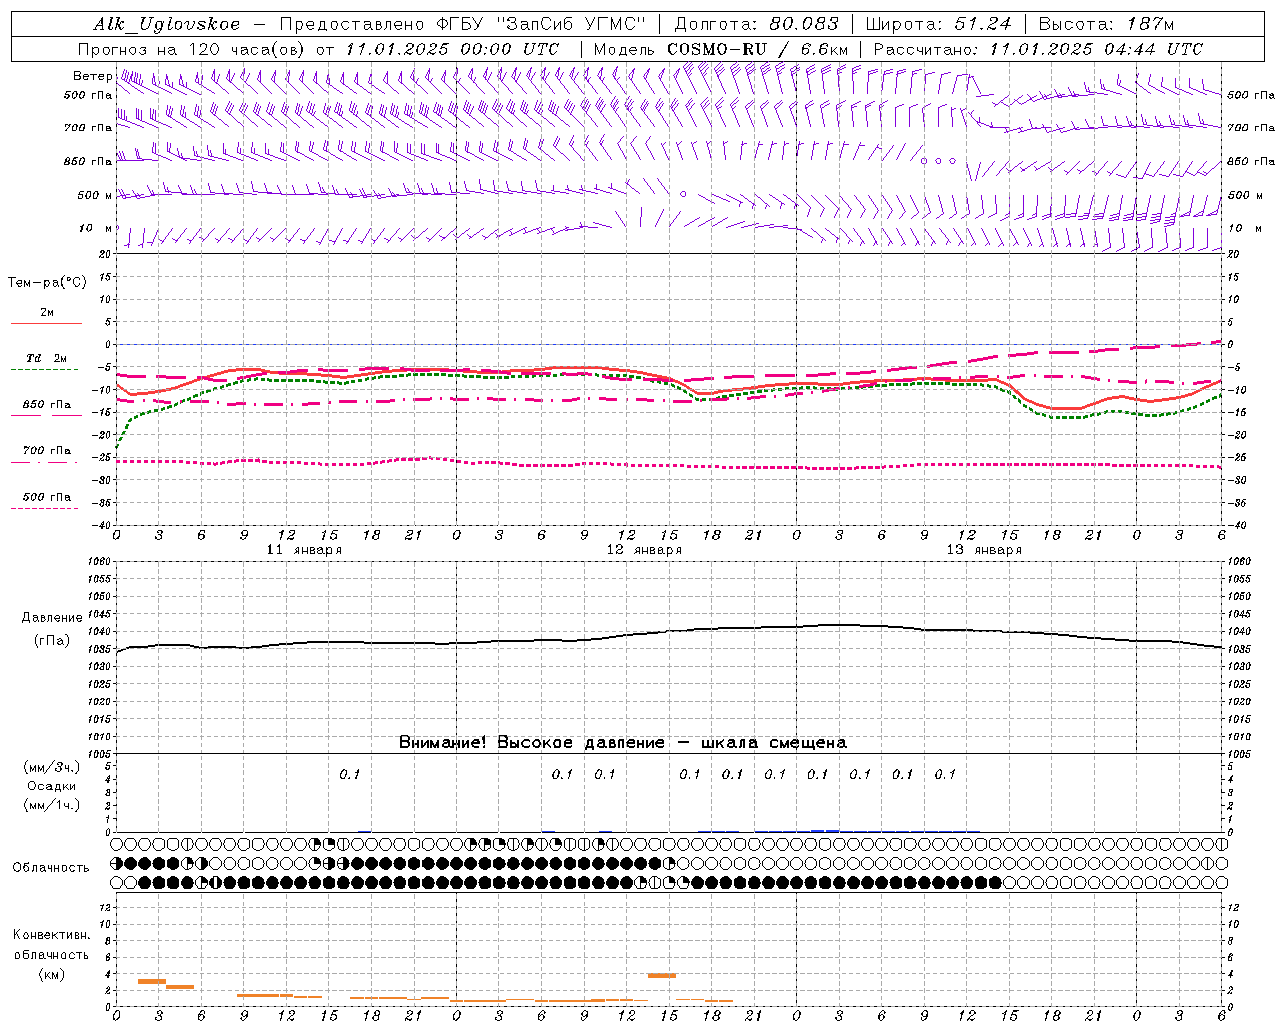Click the Долгота: 80.083 value
Image resolution: width=1280 pixels, height=1024 pixels.
tap(758, 24)
